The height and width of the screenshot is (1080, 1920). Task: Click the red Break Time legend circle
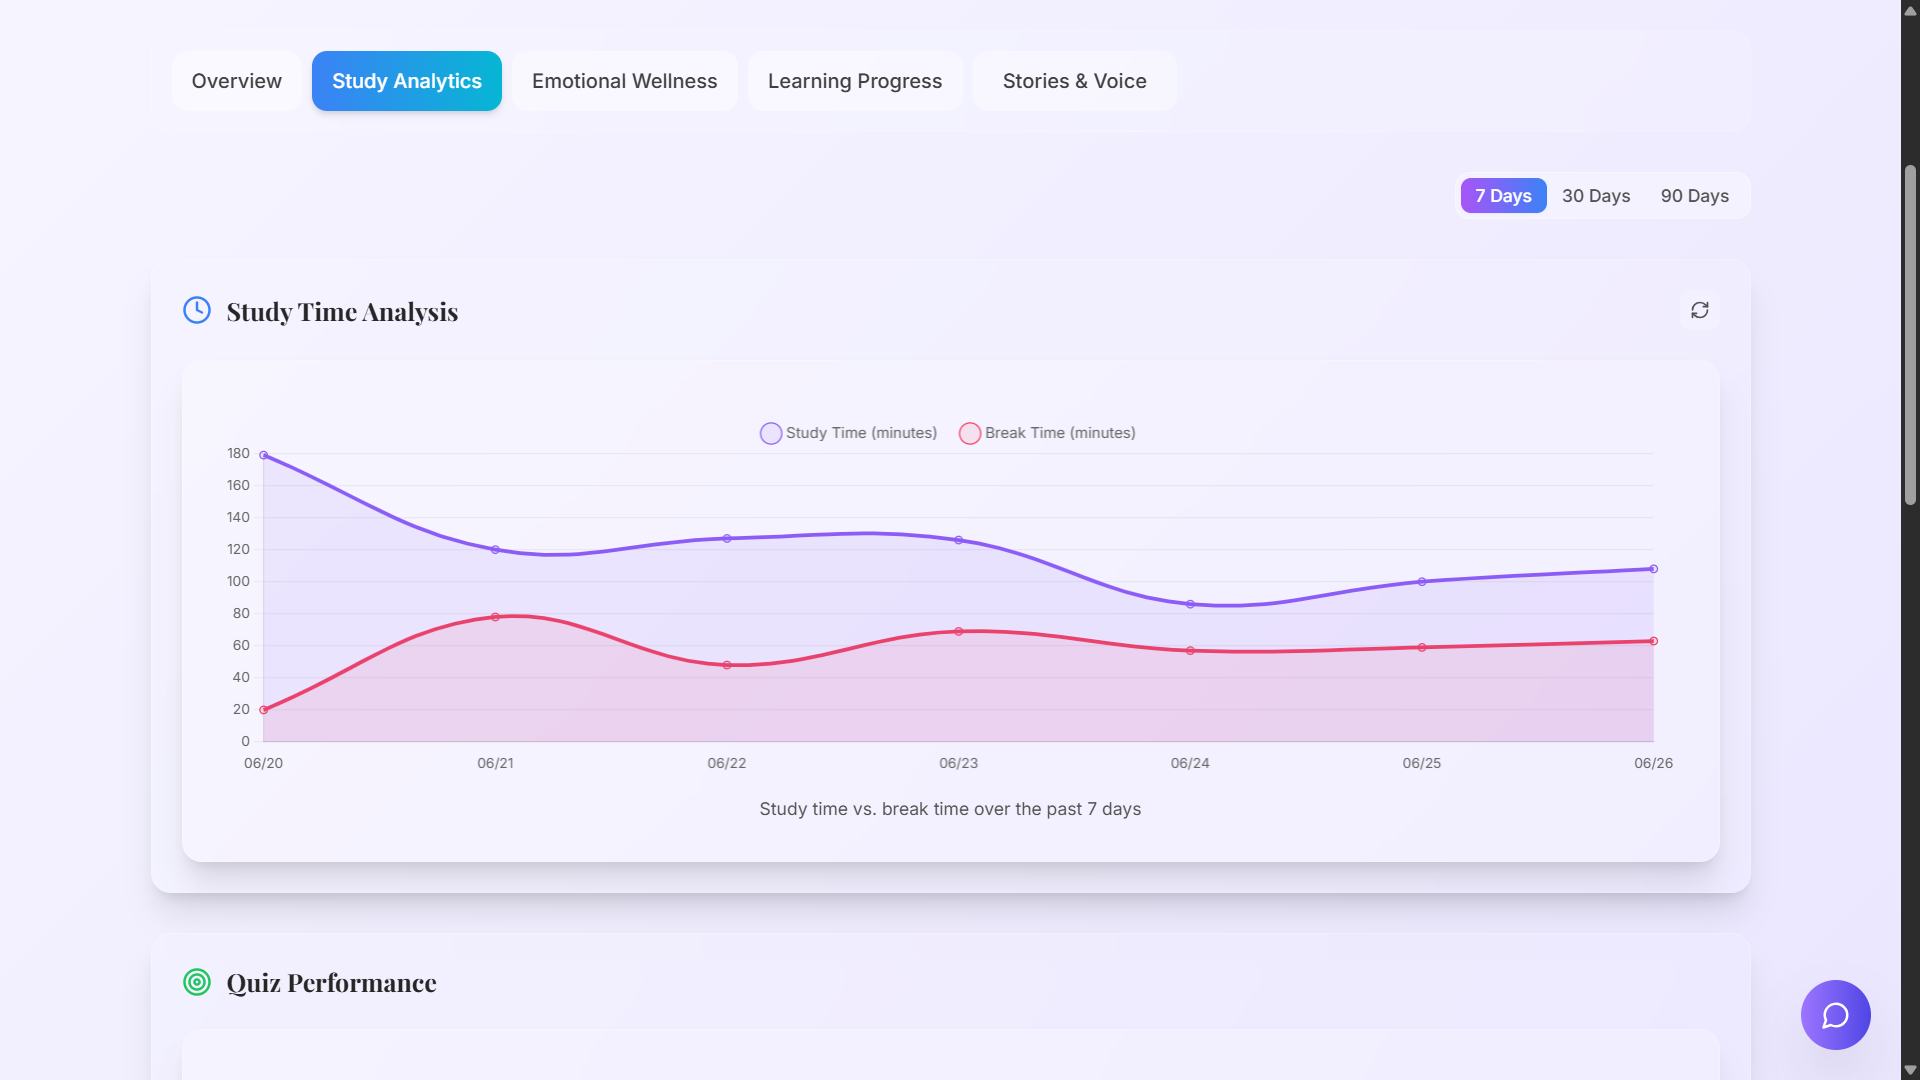(969, 433)
